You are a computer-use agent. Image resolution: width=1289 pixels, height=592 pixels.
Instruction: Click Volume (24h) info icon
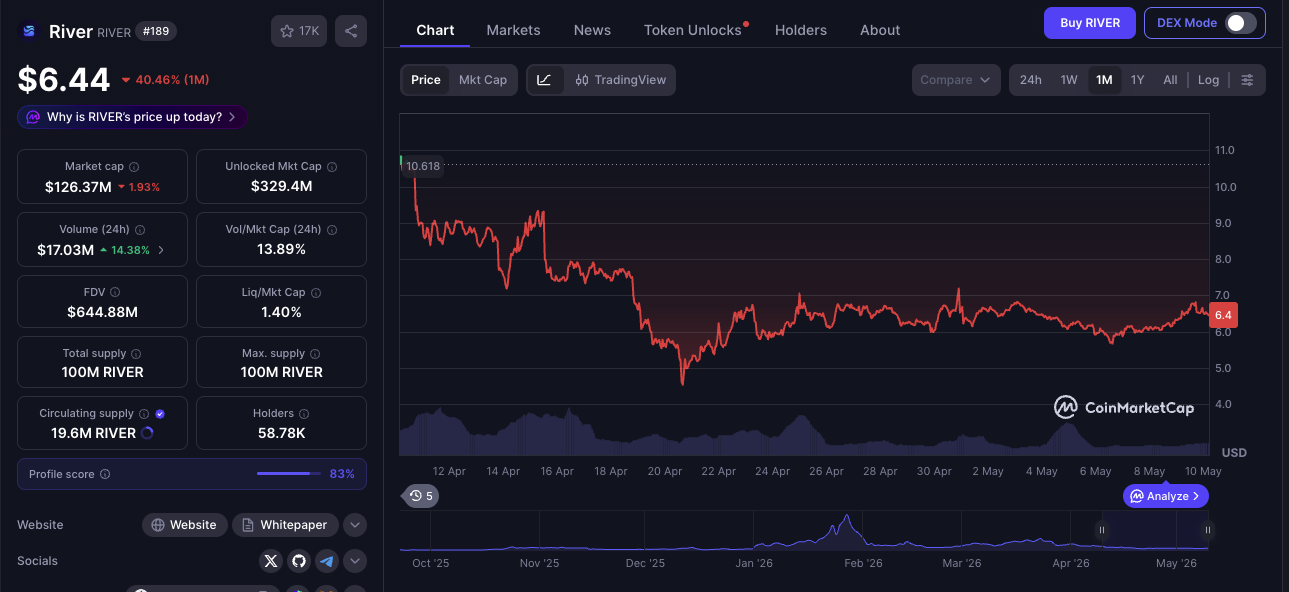point(140,230)
